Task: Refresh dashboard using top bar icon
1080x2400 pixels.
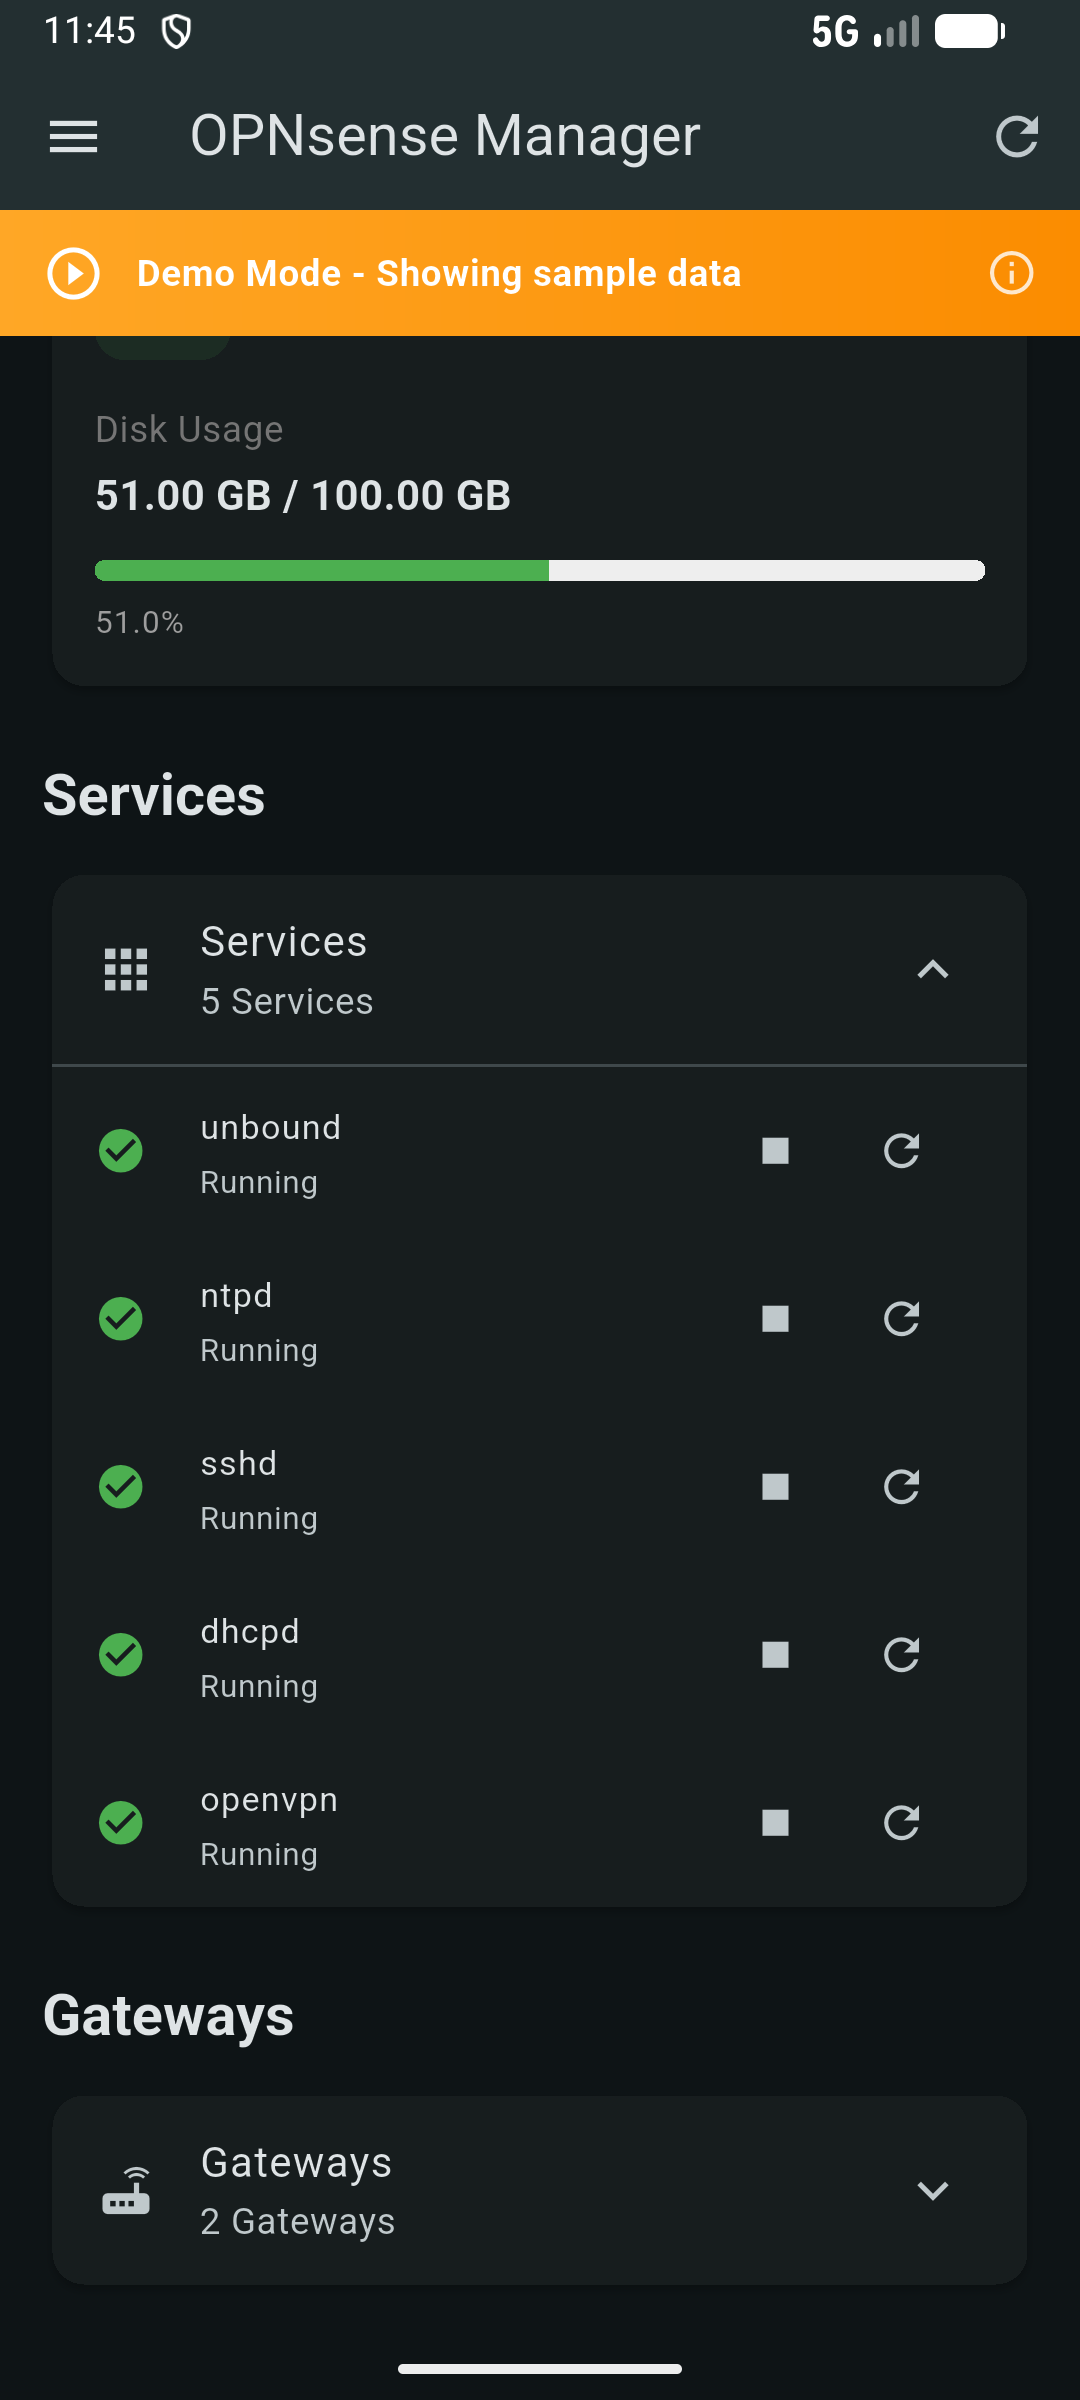Action: pyautogui.click(x=1017, y=137)
